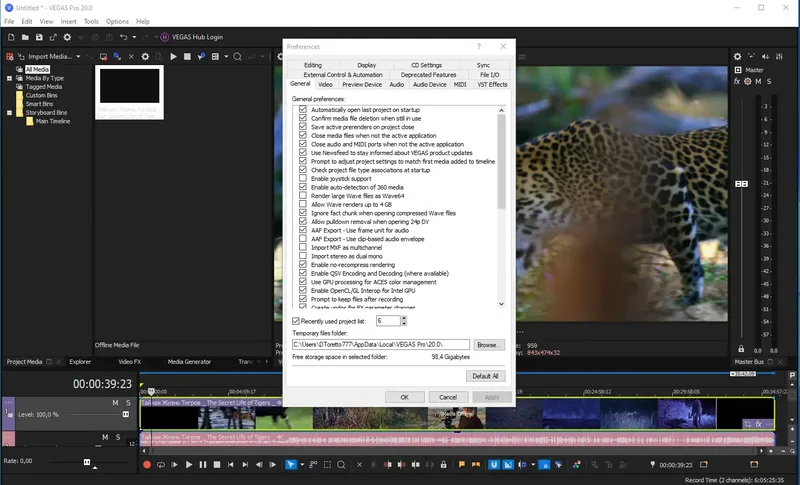The width and height of the screenshot is (800, 485).
Task: Click the New project icon in the main toolbar
Action: point(11,37)
